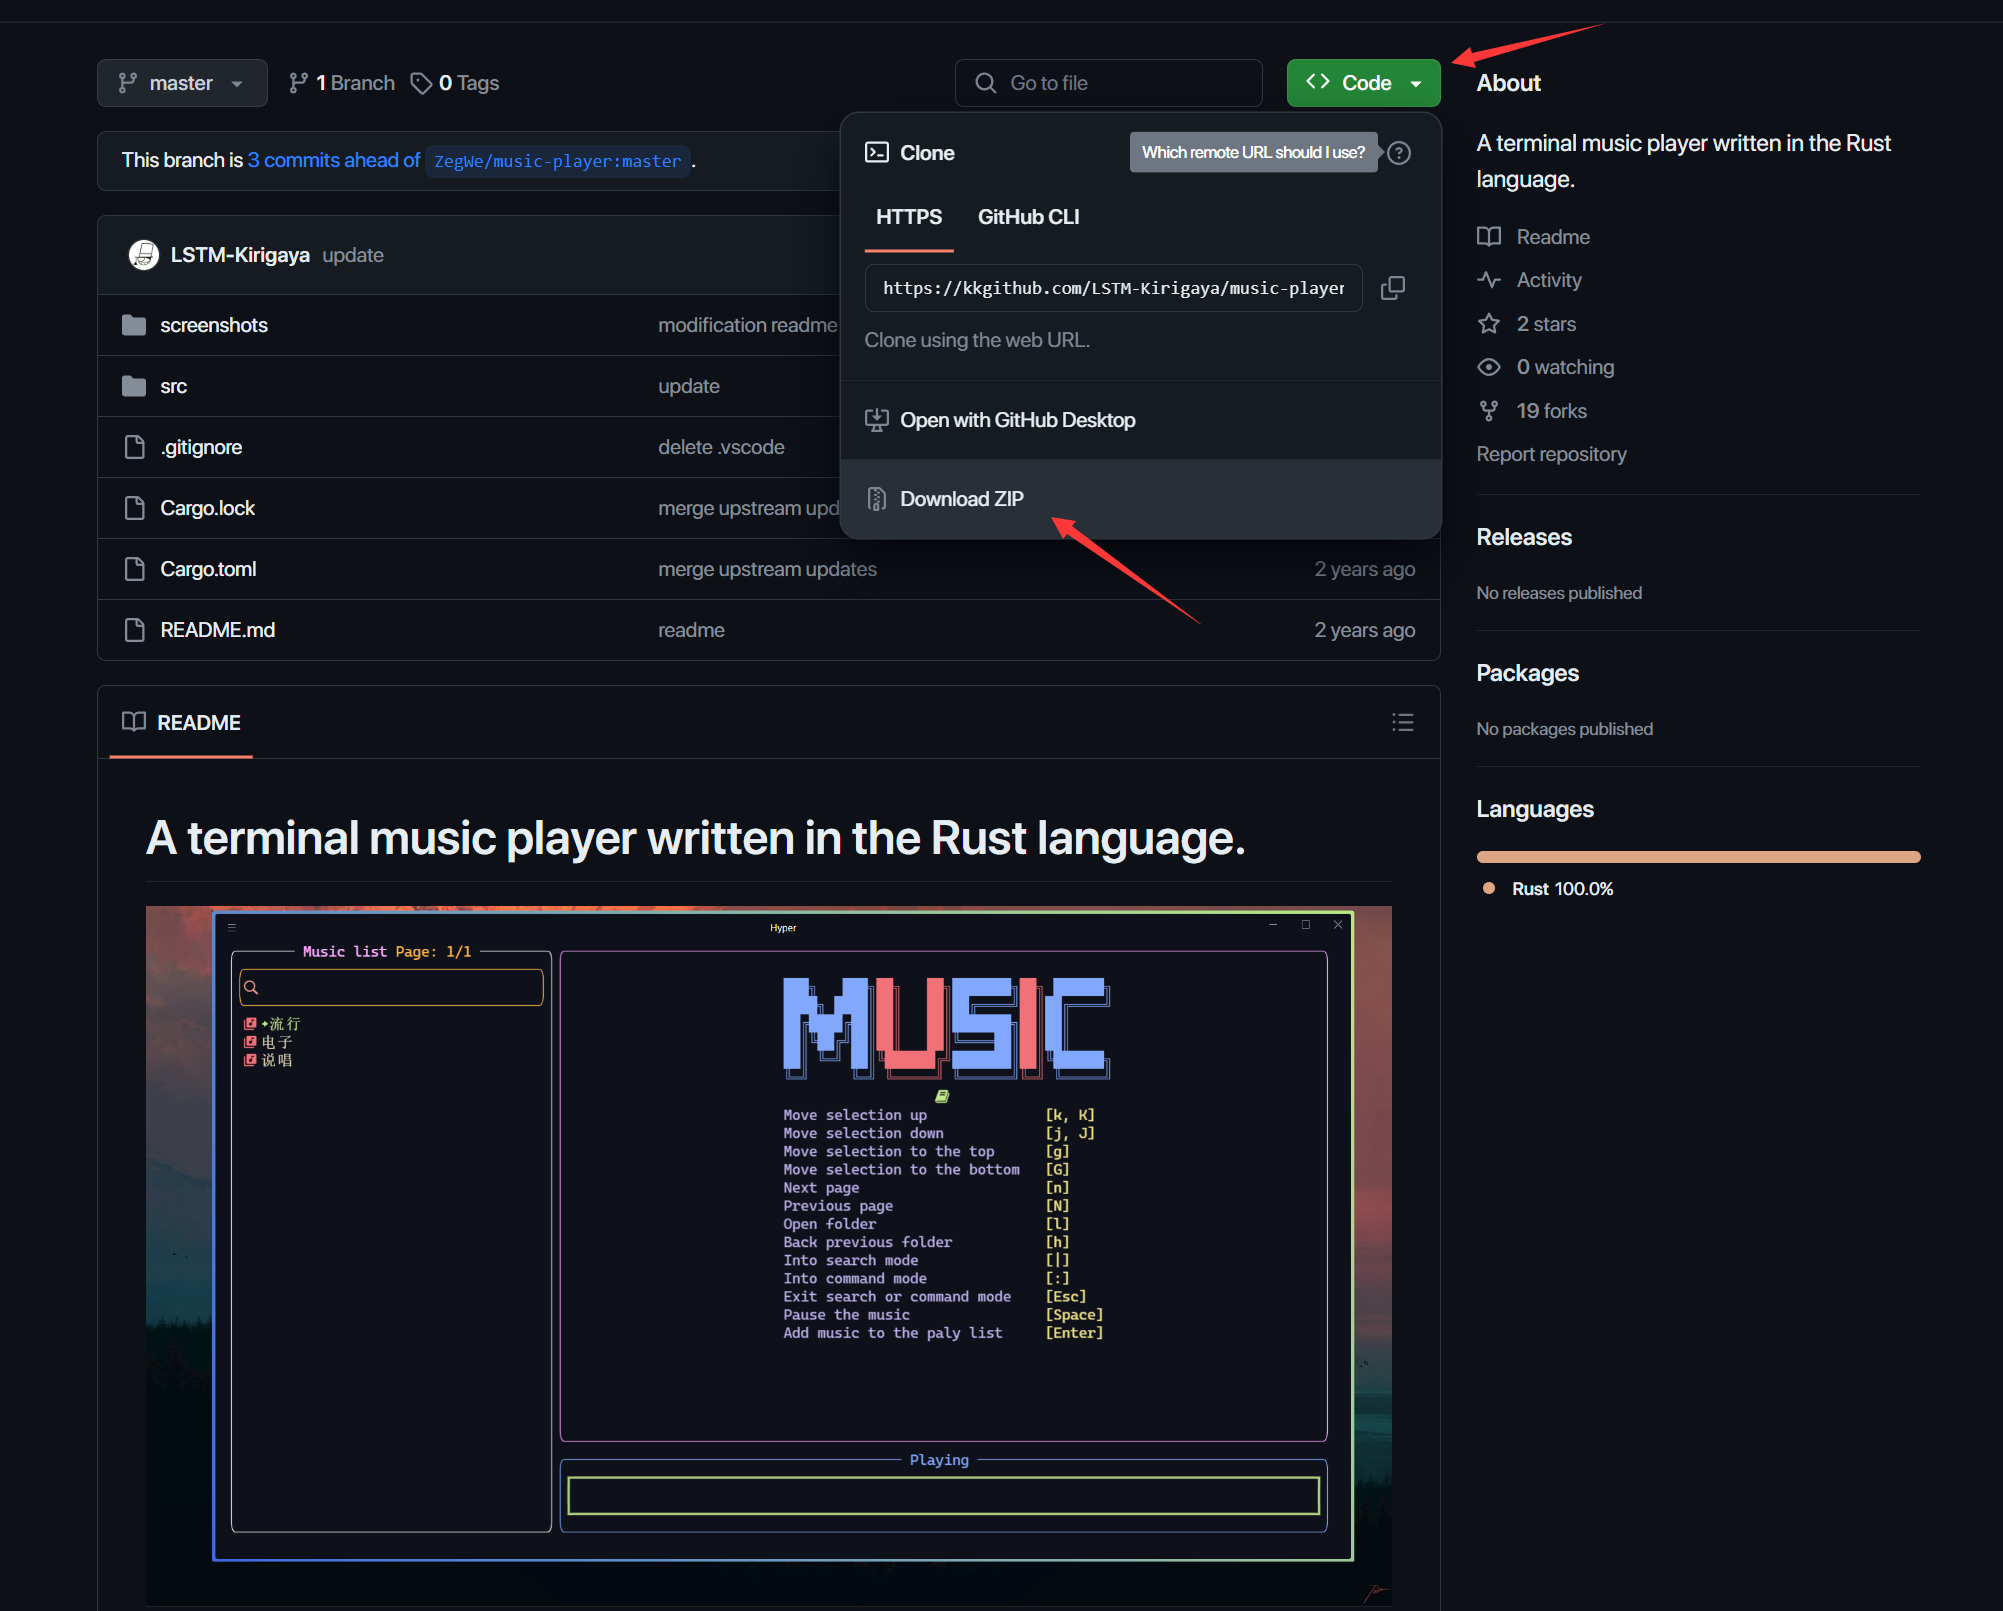Image resolution: width=2003 pixels, height=1611 pixels.
Task: Choose Download ZIP from the menu
Action: pos(961,499)
